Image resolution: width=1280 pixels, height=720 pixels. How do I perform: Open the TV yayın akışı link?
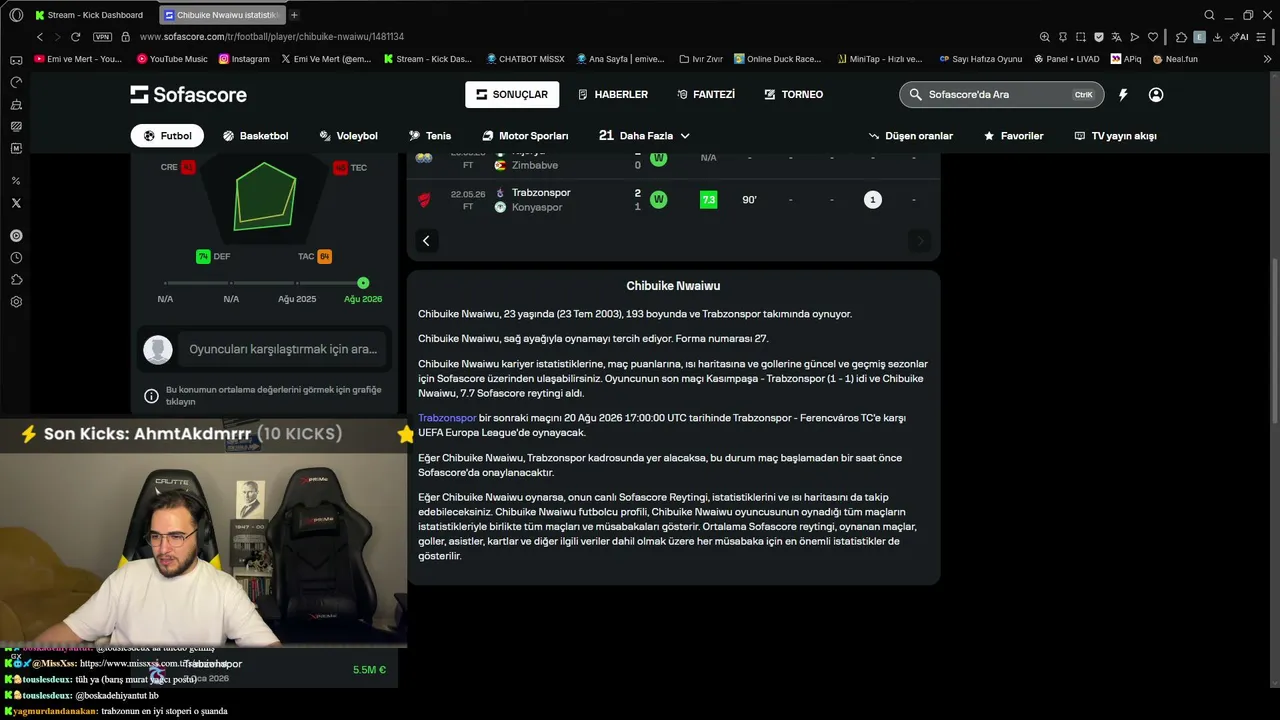pyautogui.click(x=1115, y=136)
